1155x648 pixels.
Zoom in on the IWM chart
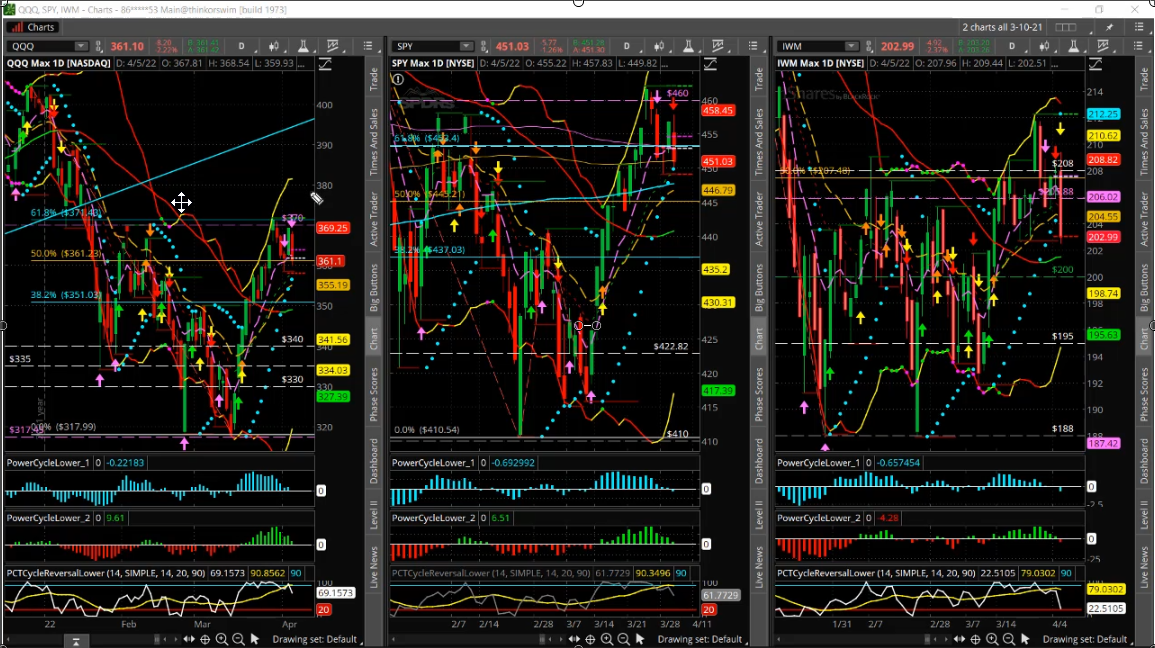pos(991,639)
